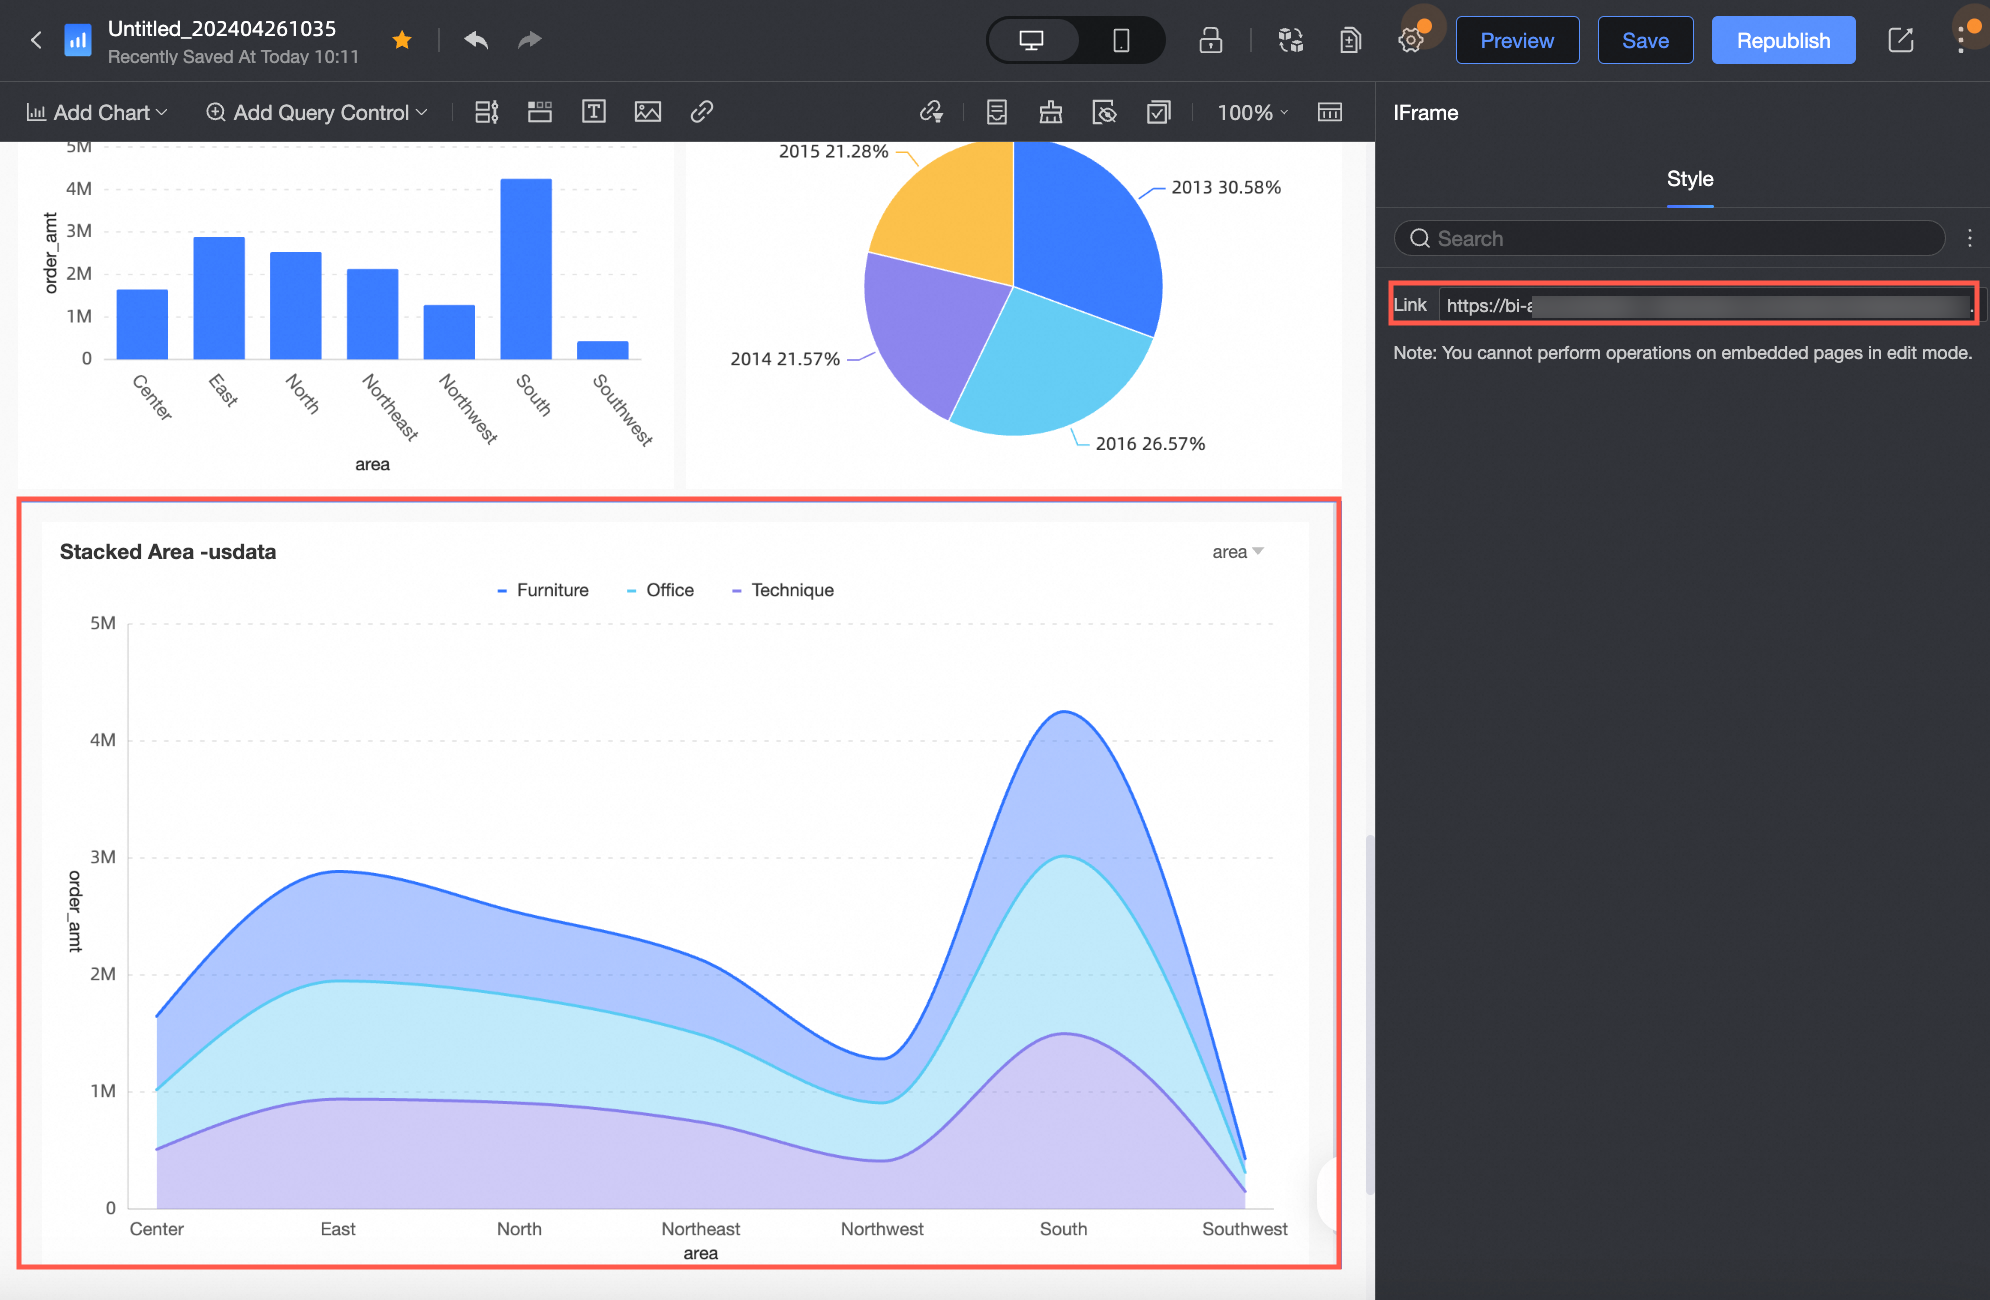Screen dimensions: 1990x1300
Task: Toggle the Technique legend series
Action: [x=783, y=590]
